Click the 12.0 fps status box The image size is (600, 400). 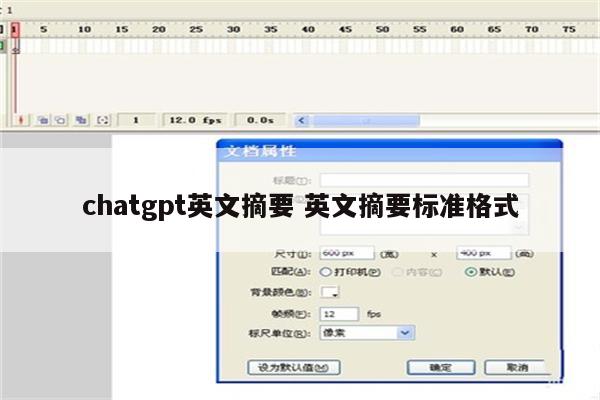tap(195, 120)
